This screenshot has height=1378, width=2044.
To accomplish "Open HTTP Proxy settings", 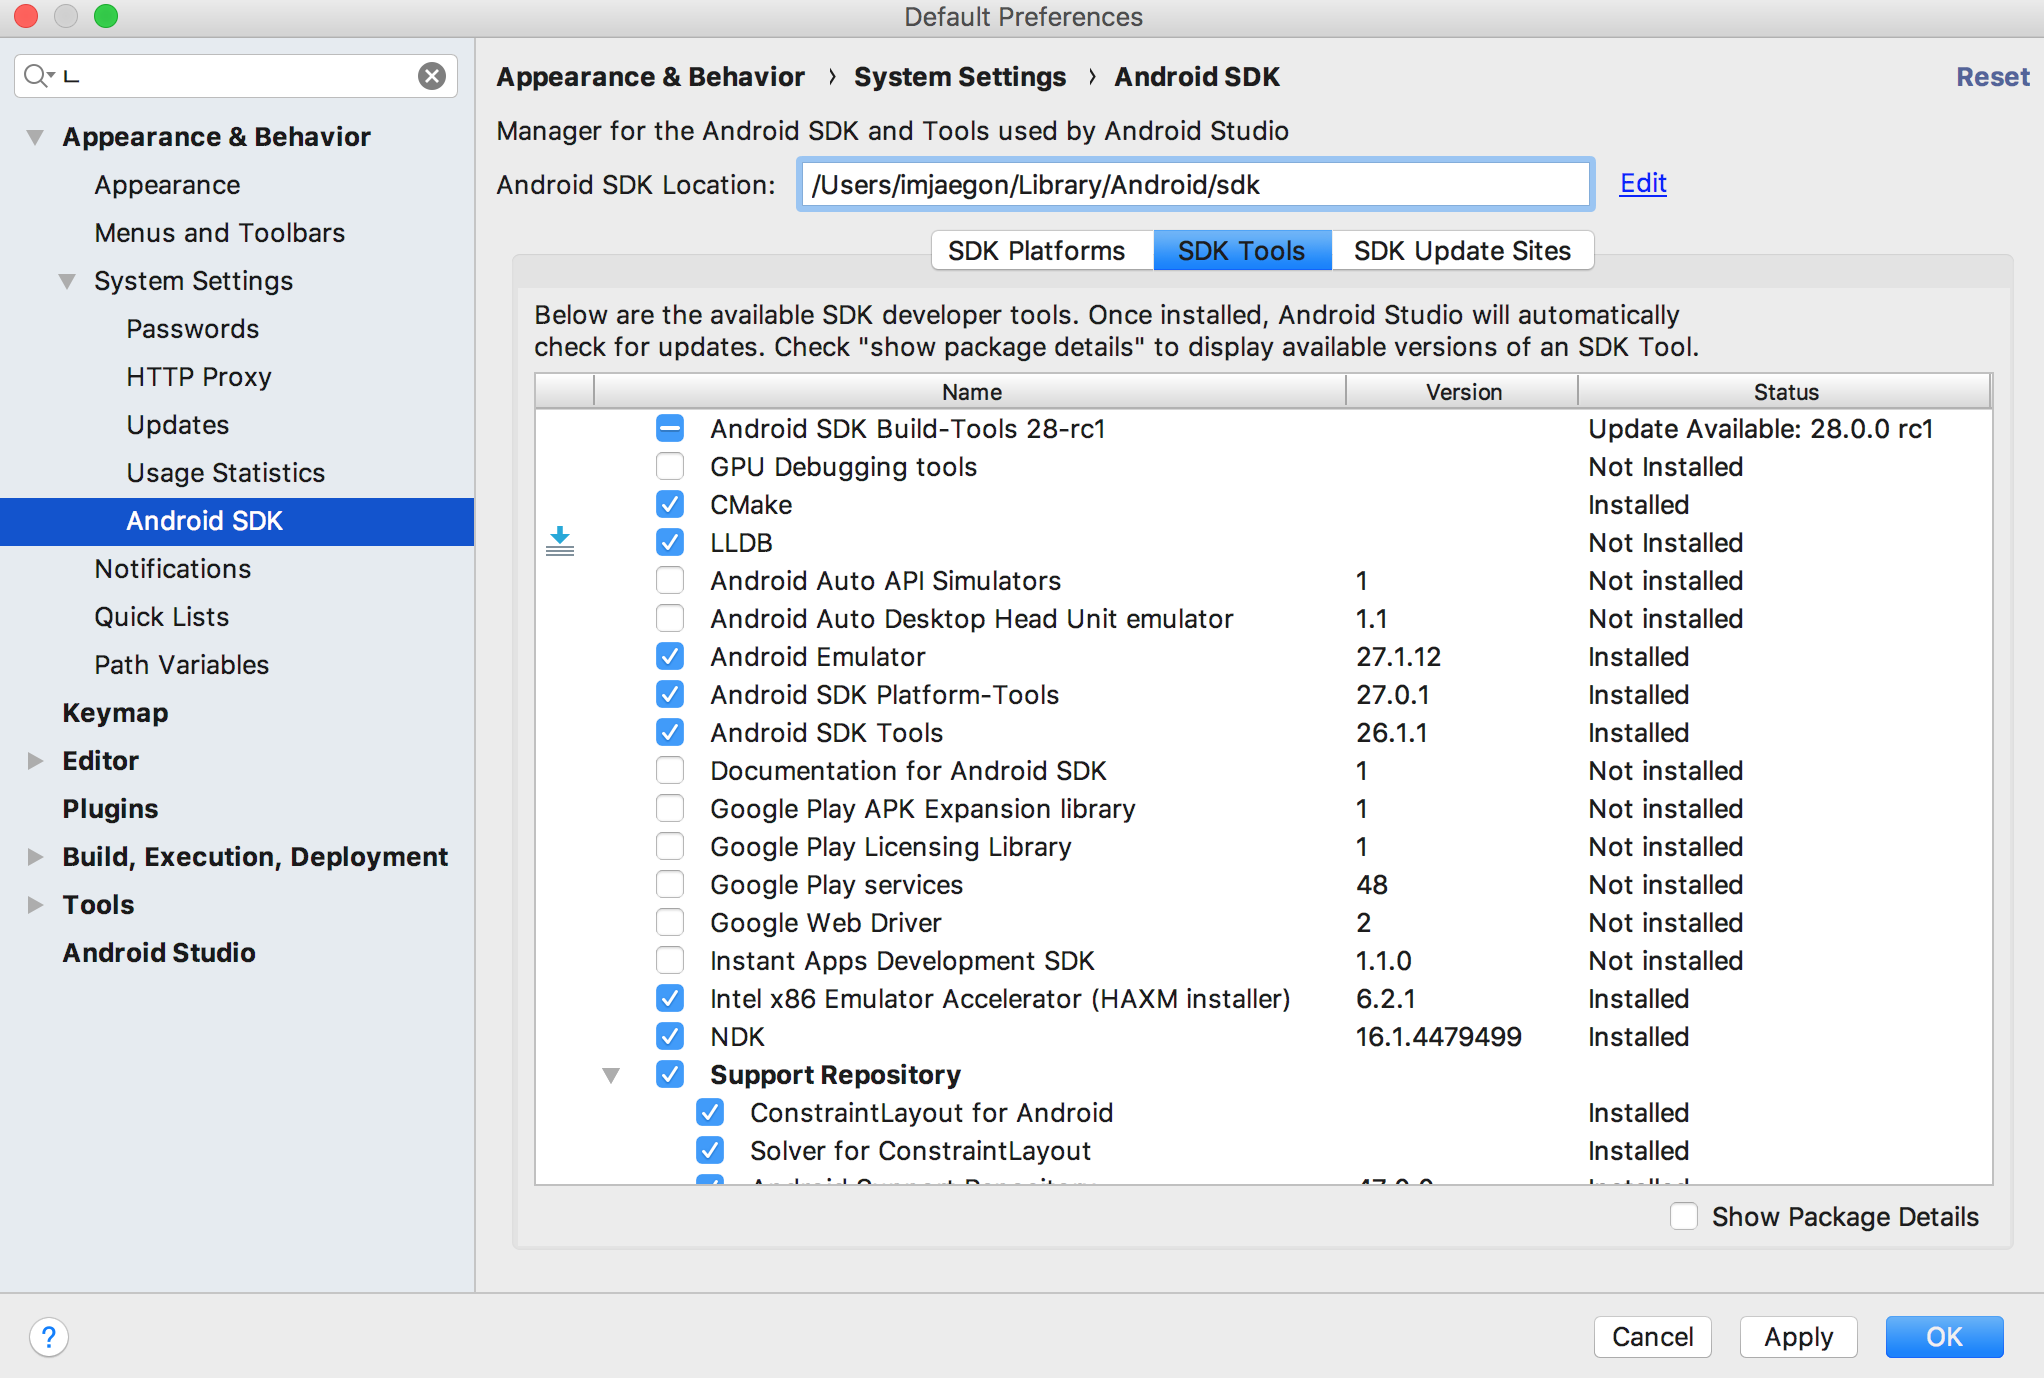I will [199, 377].
